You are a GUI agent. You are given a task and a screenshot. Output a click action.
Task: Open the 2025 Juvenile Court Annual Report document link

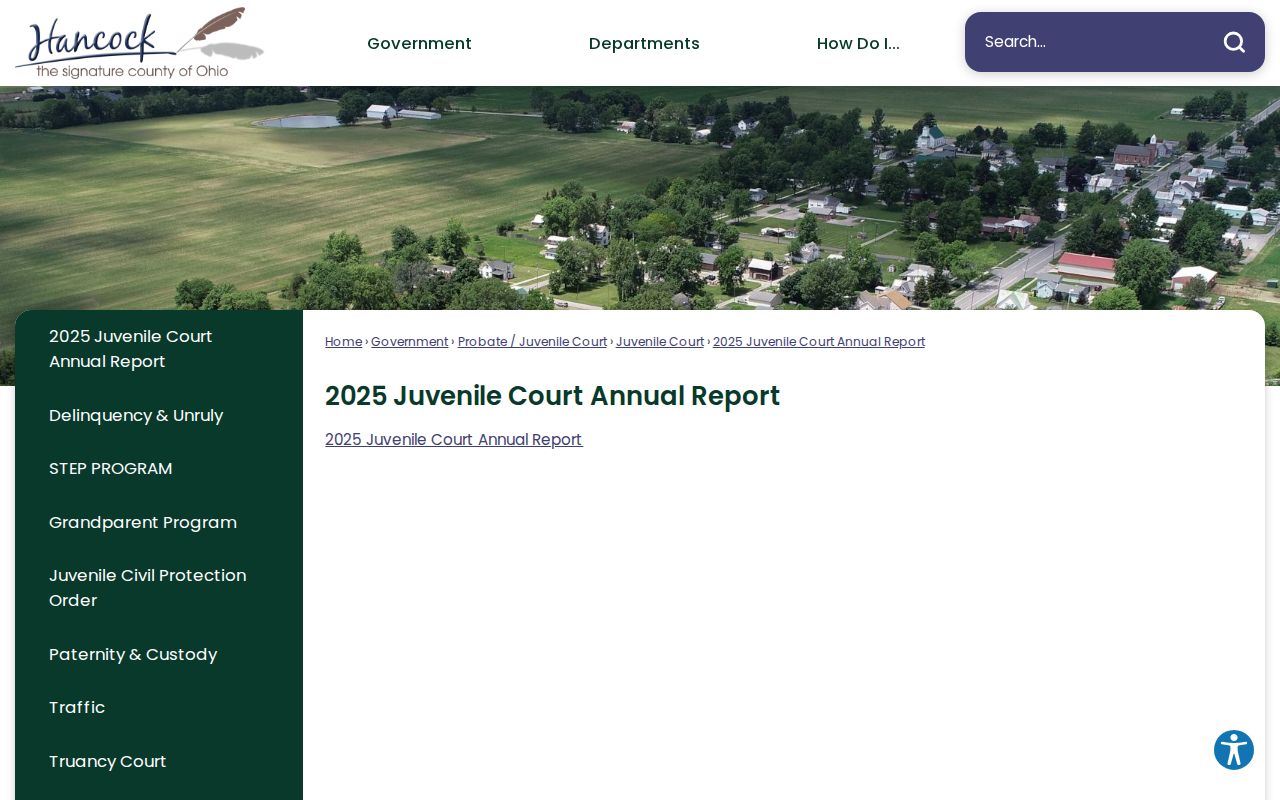(453, 440)
